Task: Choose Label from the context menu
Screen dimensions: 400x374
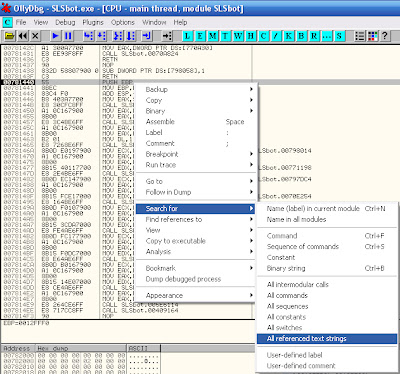Action: click(195, 132)
